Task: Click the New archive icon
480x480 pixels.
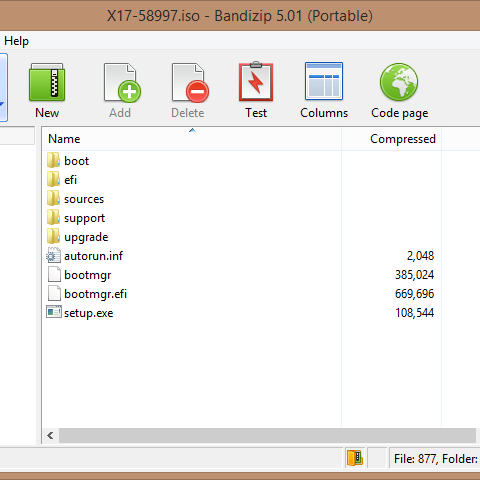Action: click(47, 82)
